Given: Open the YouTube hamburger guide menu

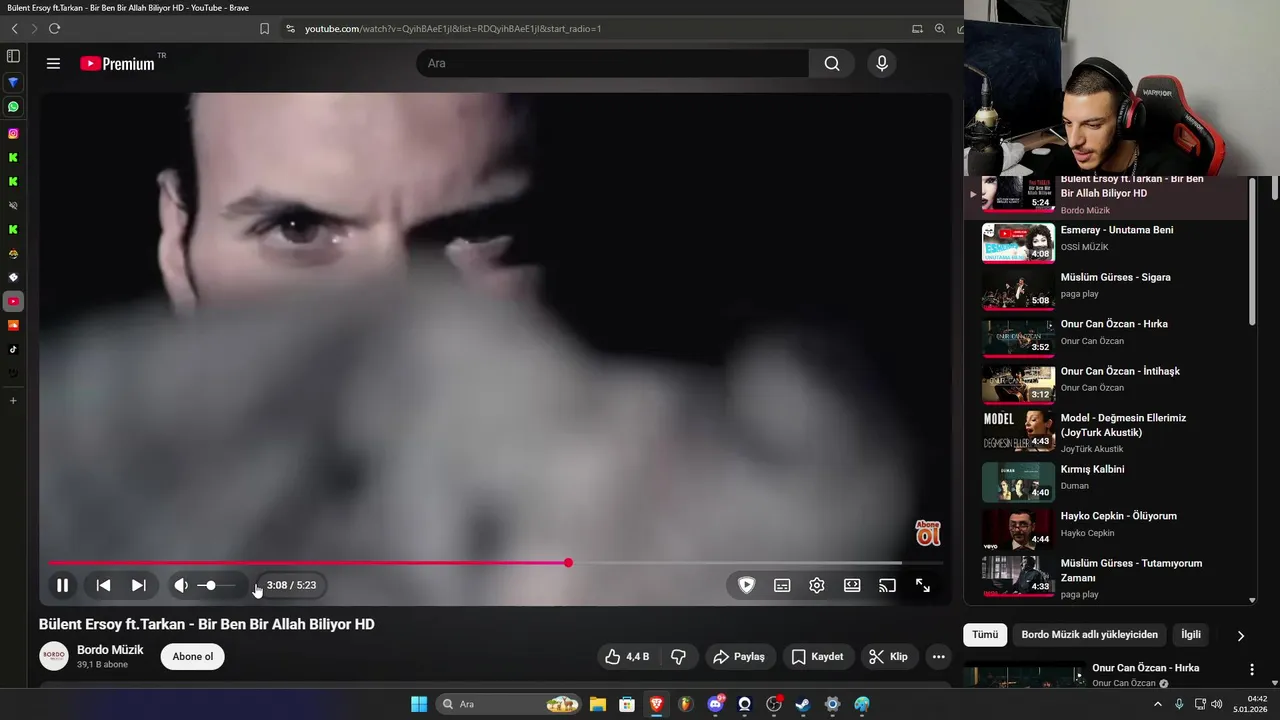Looking at the screenshot, I should pyautogui.click(x=53, y=63).
